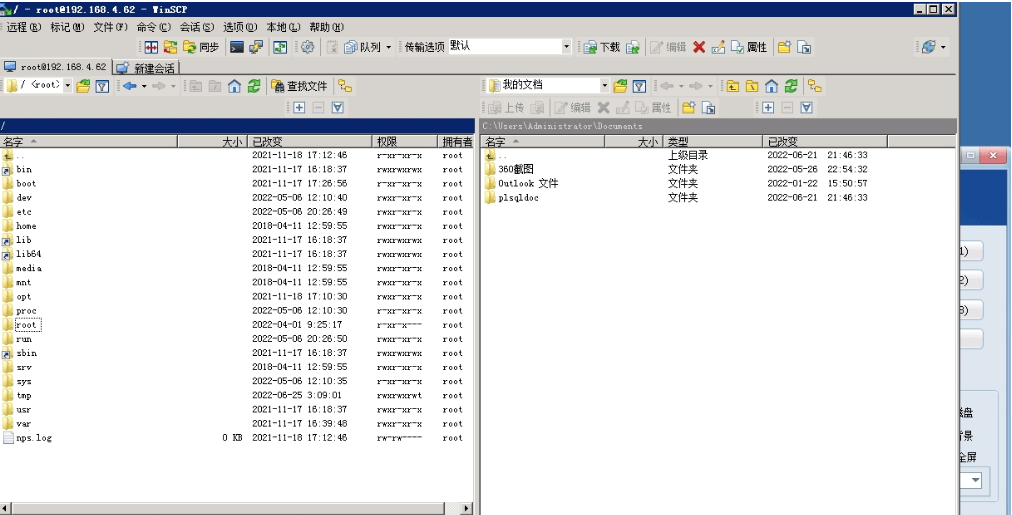Sort remote files by 权限 column

(405, 141)
